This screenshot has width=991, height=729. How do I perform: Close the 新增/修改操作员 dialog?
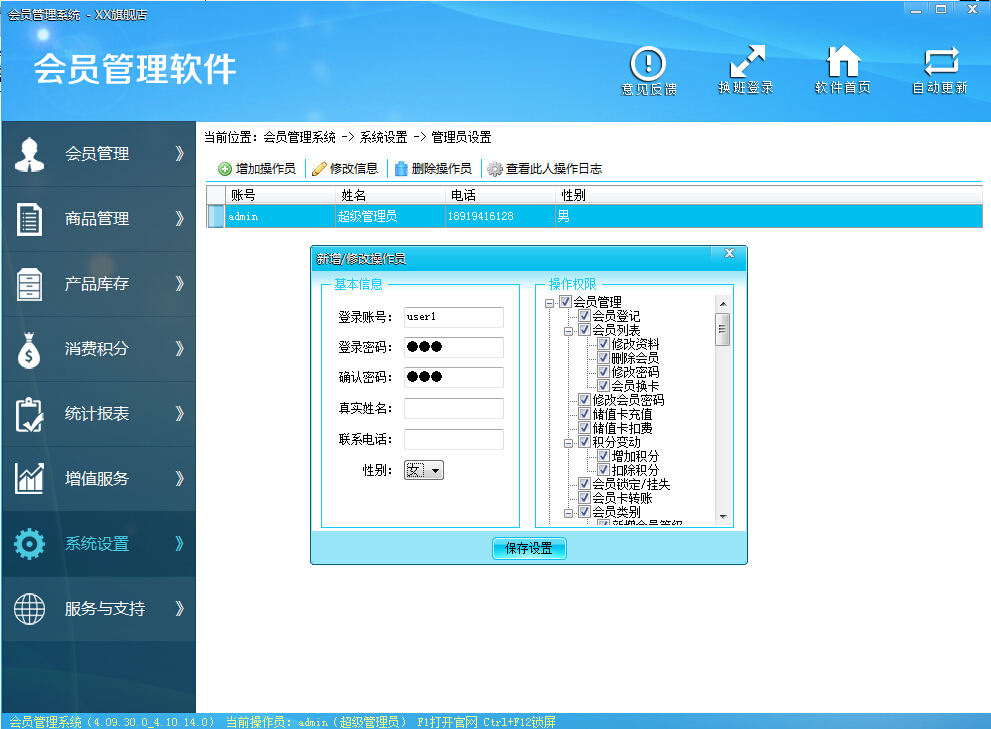[x=729, y=253]
